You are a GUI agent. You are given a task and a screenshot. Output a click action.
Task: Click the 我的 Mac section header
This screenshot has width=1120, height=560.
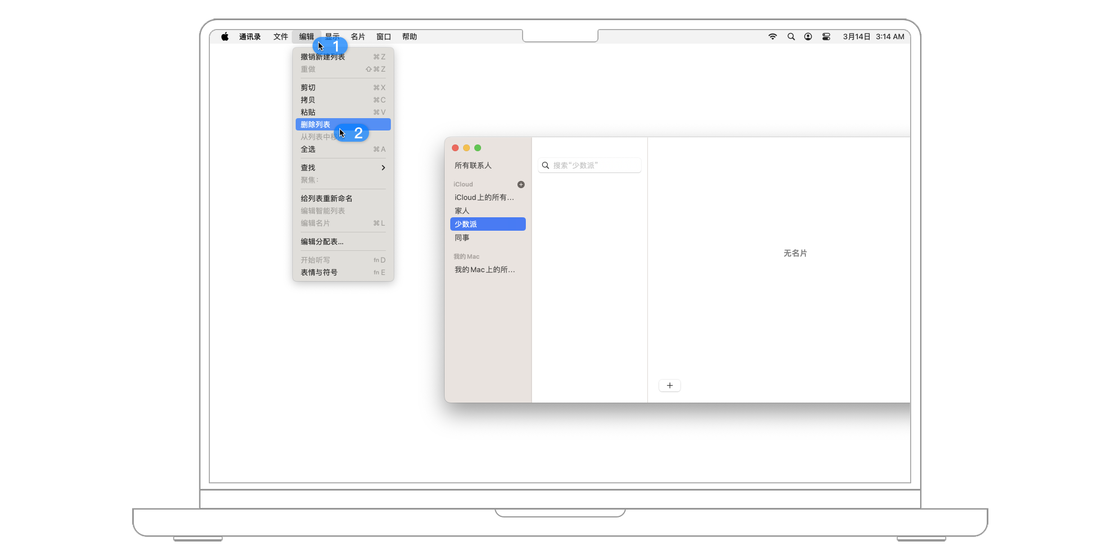(x=466, y=256)
